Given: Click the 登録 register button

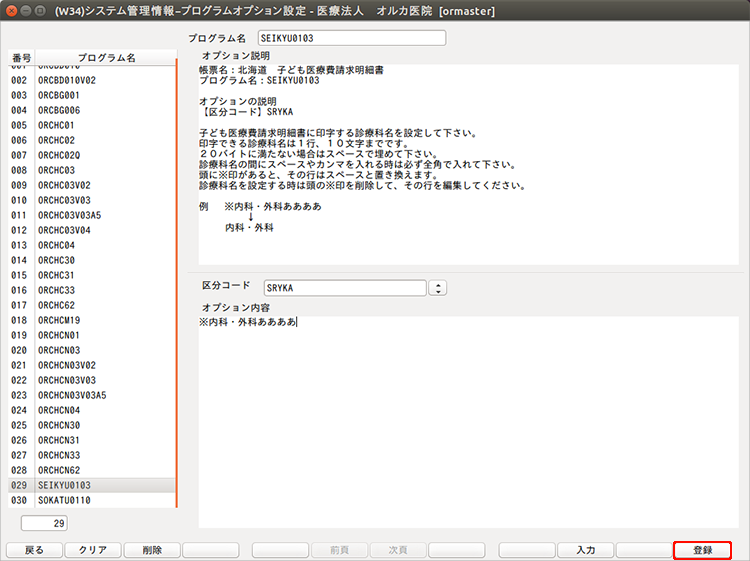Looking at the screenshot, I should (702, 550).
